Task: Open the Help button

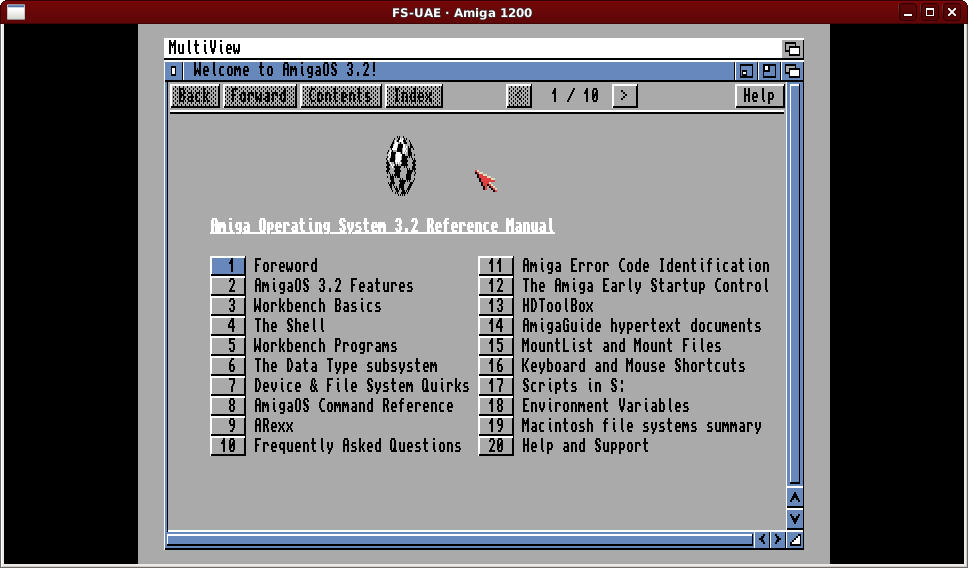Action: tap(759, 96)
